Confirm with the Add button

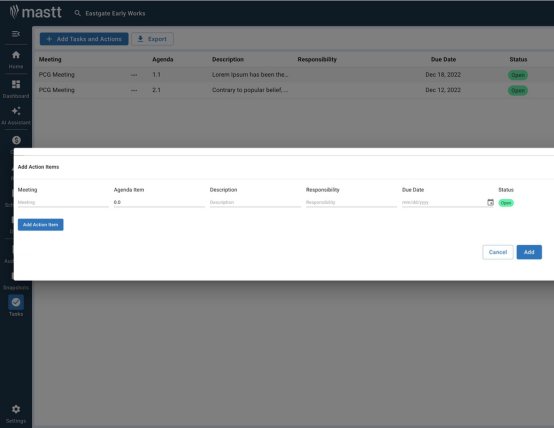tap(529, 252)
